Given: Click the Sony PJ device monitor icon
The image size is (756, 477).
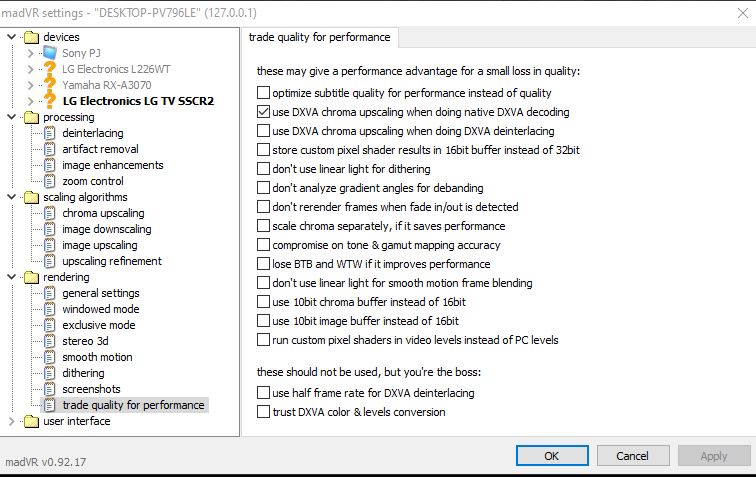Looking at the screenshot, I should coord(50,53).
